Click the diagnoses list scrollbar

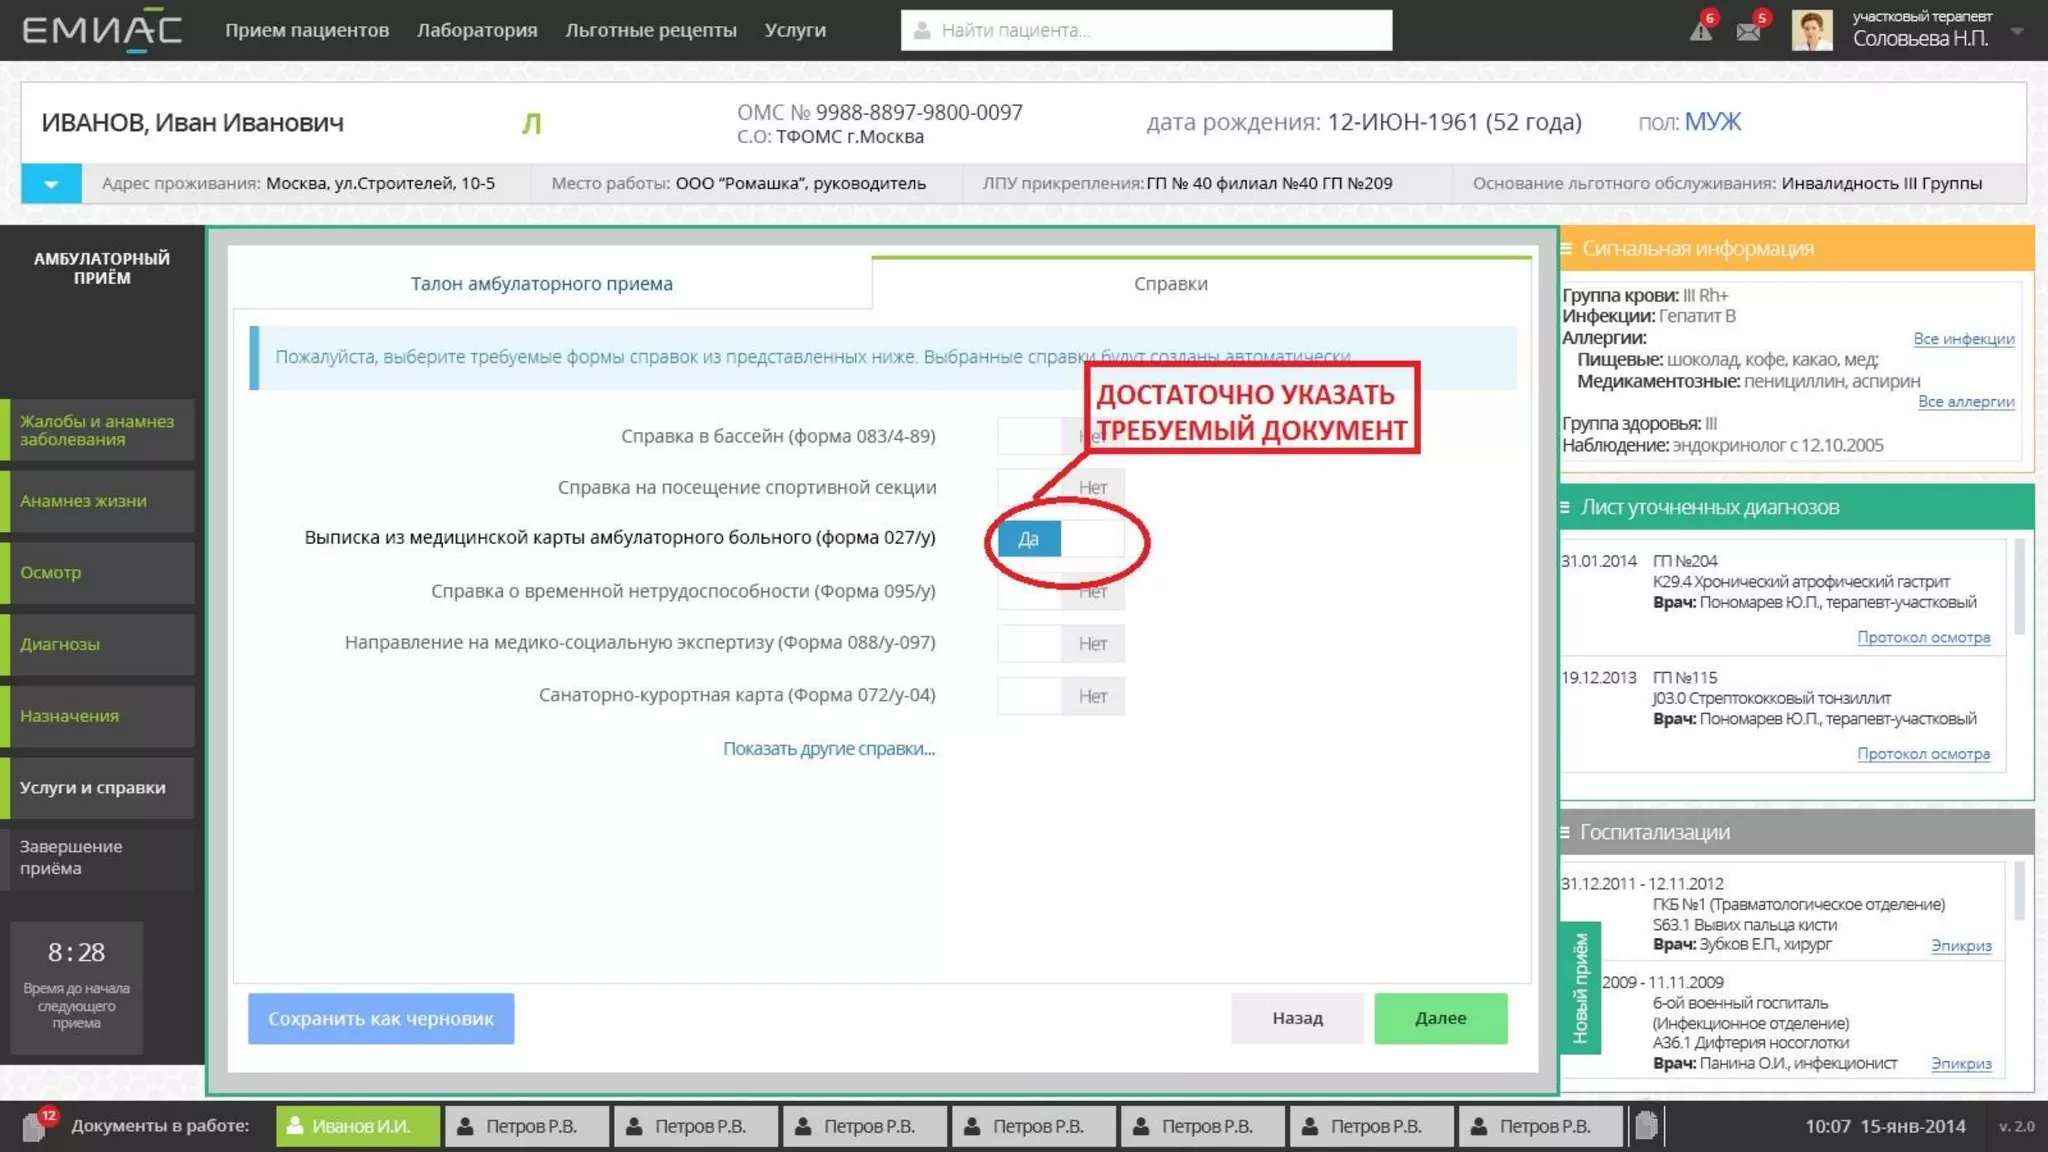[x=2019, y=588]
